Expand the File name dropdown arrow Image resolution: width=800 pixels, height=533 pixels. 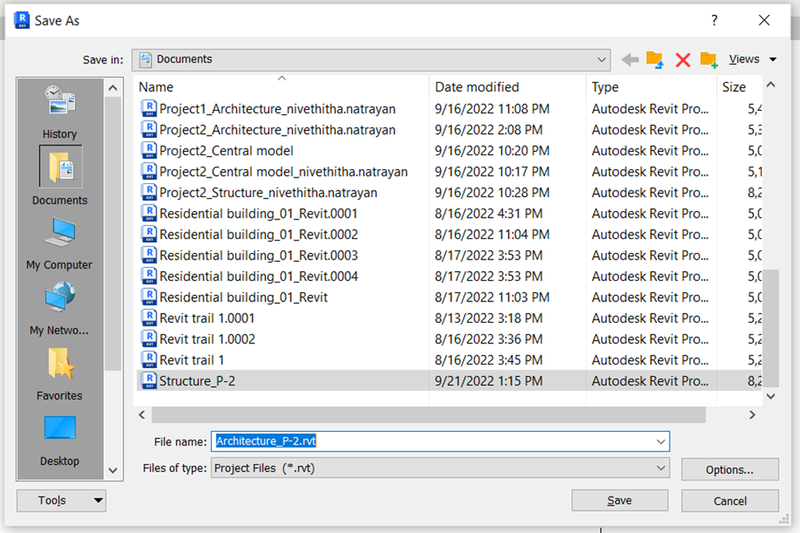click(x=661, y=441)
